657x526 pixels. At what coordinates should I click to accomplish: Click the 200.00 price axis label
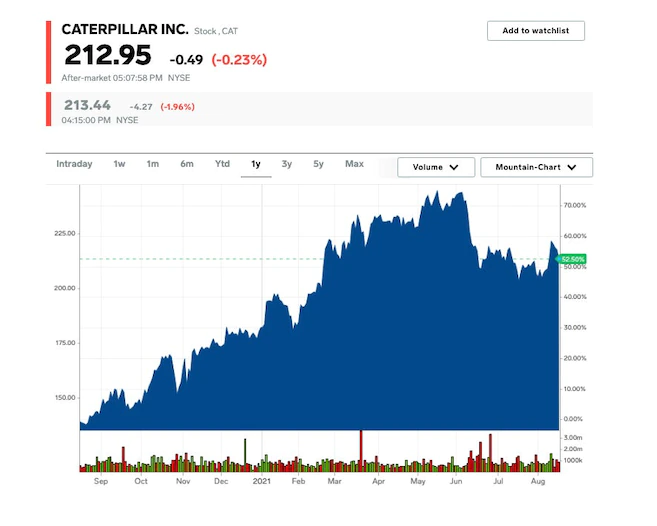coord(65,288)
